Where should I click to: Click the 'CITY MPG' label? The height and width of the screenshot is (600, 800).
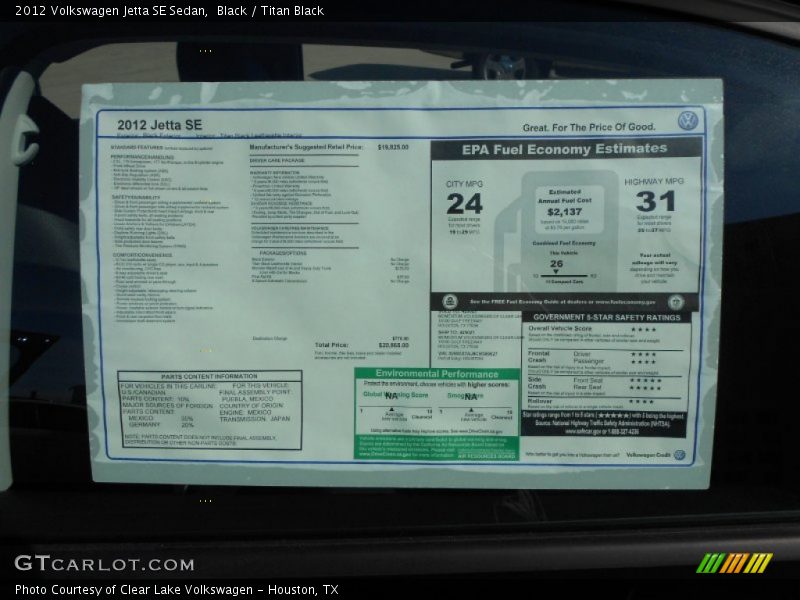(x=464, y=184)
